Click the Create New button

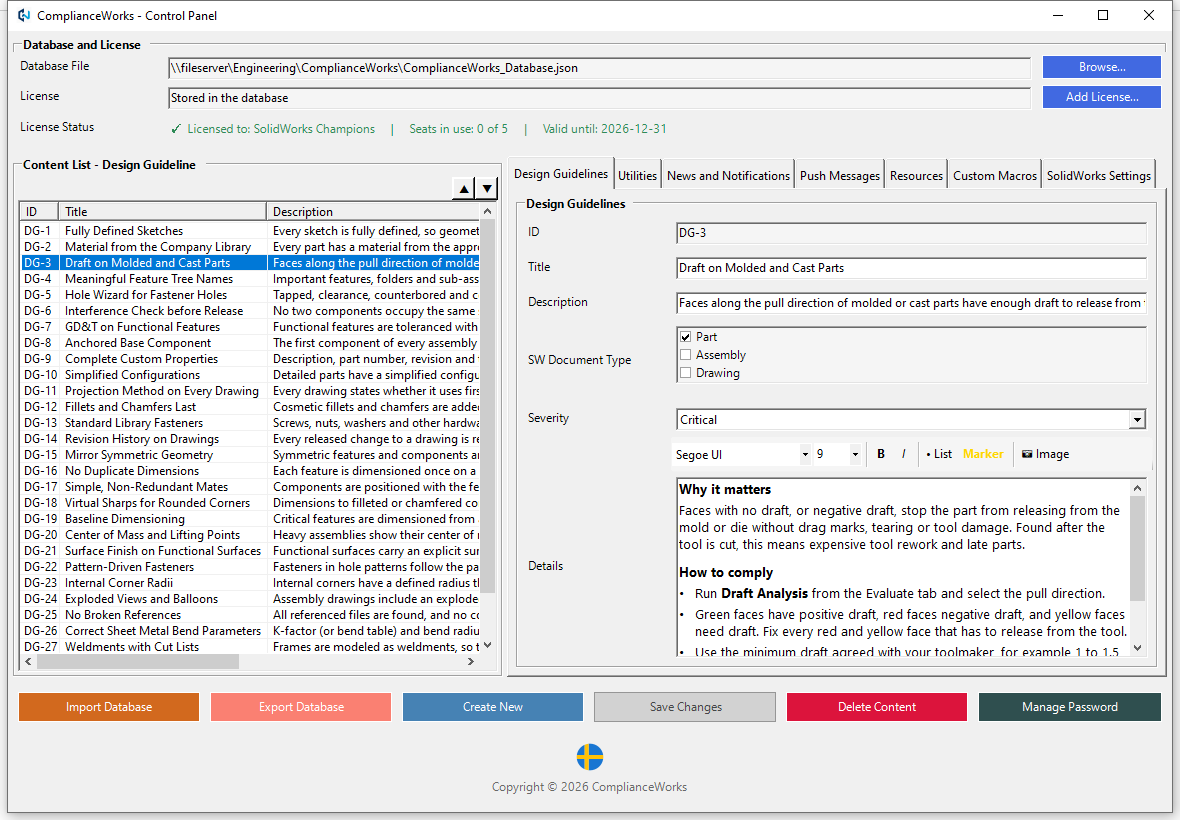click(x=493, y=707)
